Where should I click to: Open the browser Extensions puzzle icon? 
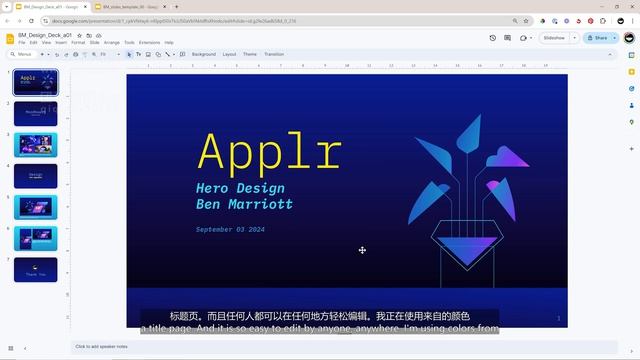pos(603,21)
